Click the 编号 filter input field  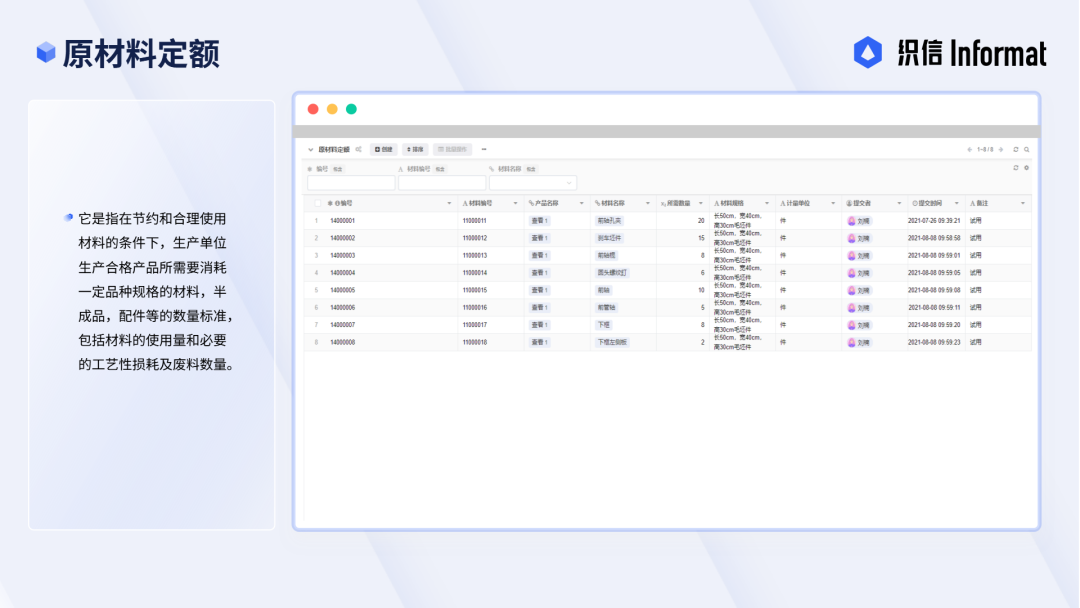[351, 182]
